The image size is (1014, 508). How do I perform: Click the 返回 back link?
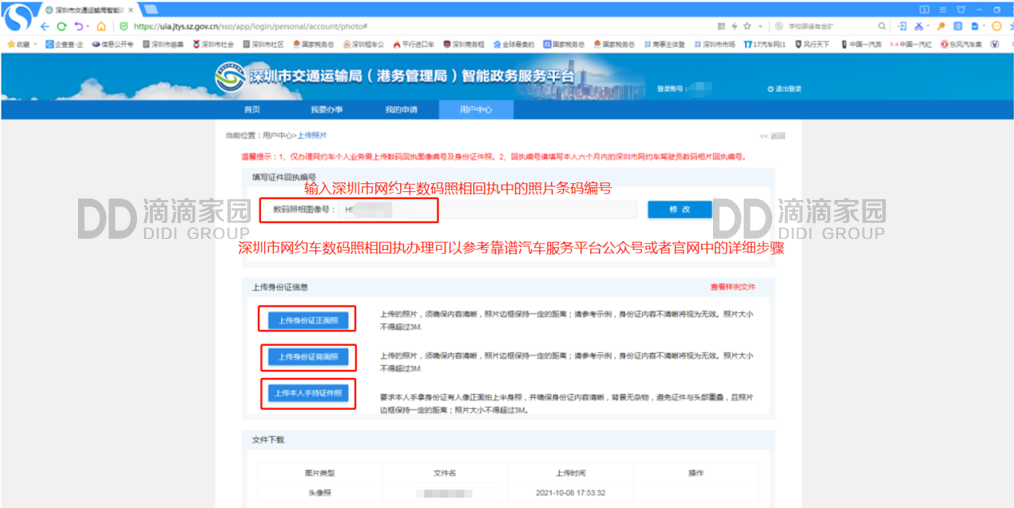(773, 136)
